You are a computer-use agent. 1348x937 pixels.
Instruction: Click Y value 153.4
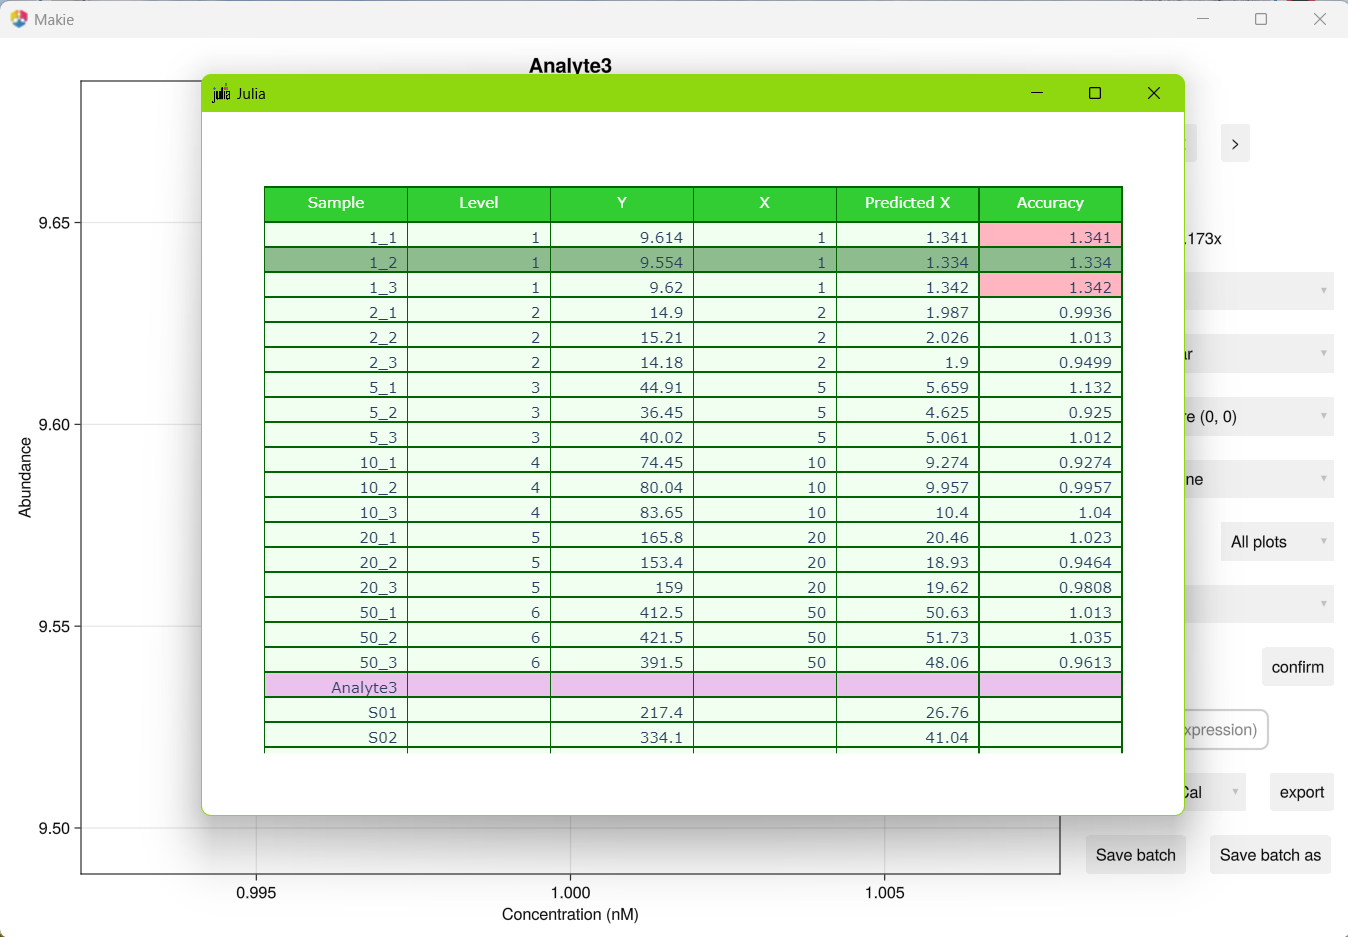[622, 562]
